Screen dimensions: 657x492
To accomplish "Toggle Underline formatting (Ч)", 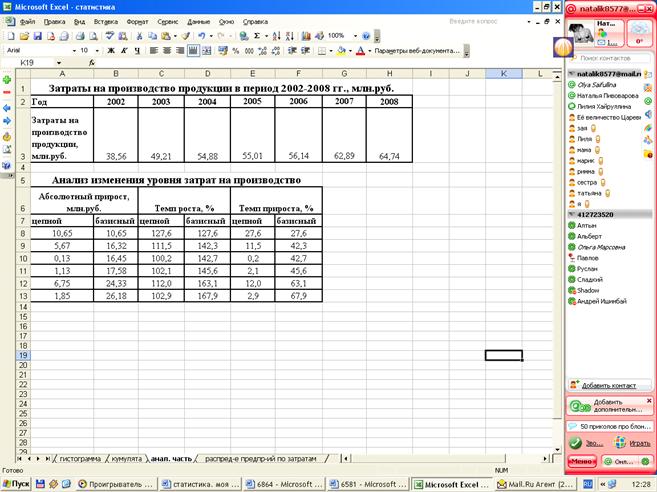I will point(137,49).
